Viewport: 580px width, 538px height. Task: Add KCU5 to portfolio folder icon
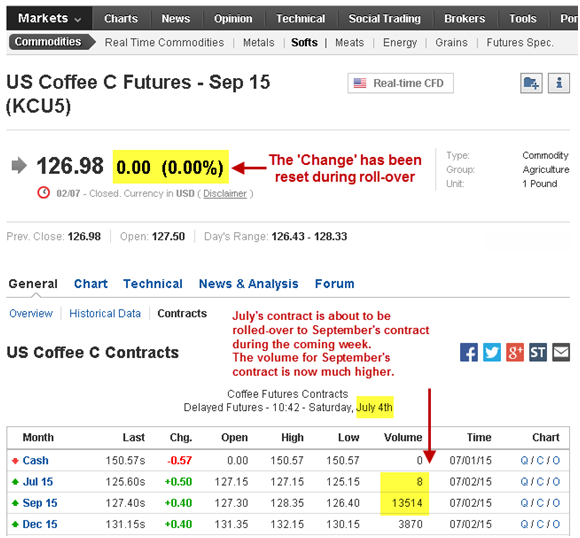531,83
